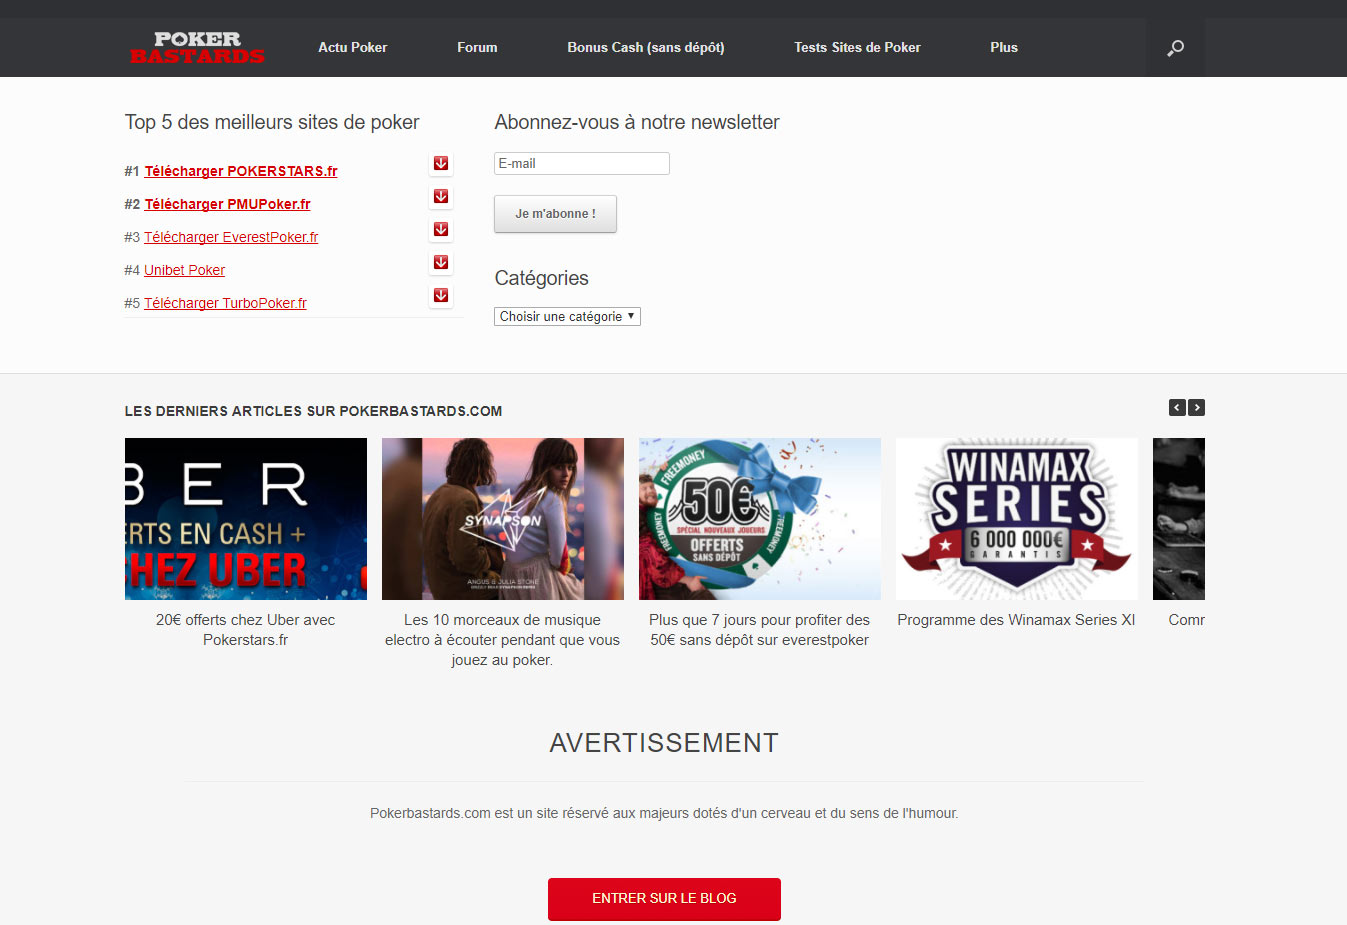Image resolution: width=1347 pixels, height=925 pixels.
Task: Open Bonus Cash (sans dépôt) menu
Action: click(x=646, y=47)
